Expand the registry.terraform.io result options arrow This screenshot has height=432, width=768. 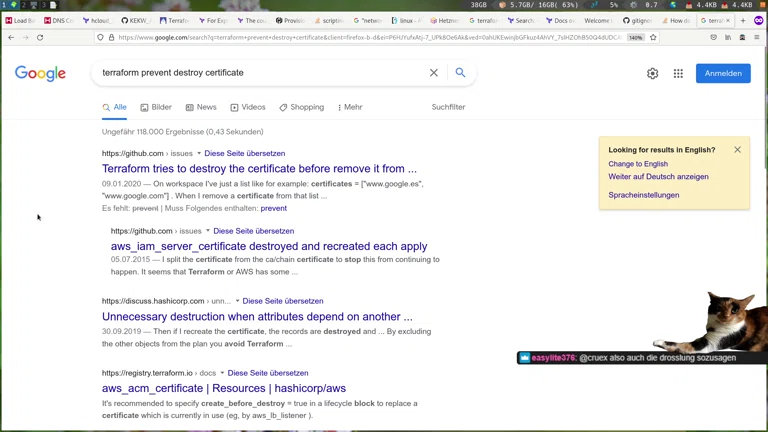[x=222, y=373]
